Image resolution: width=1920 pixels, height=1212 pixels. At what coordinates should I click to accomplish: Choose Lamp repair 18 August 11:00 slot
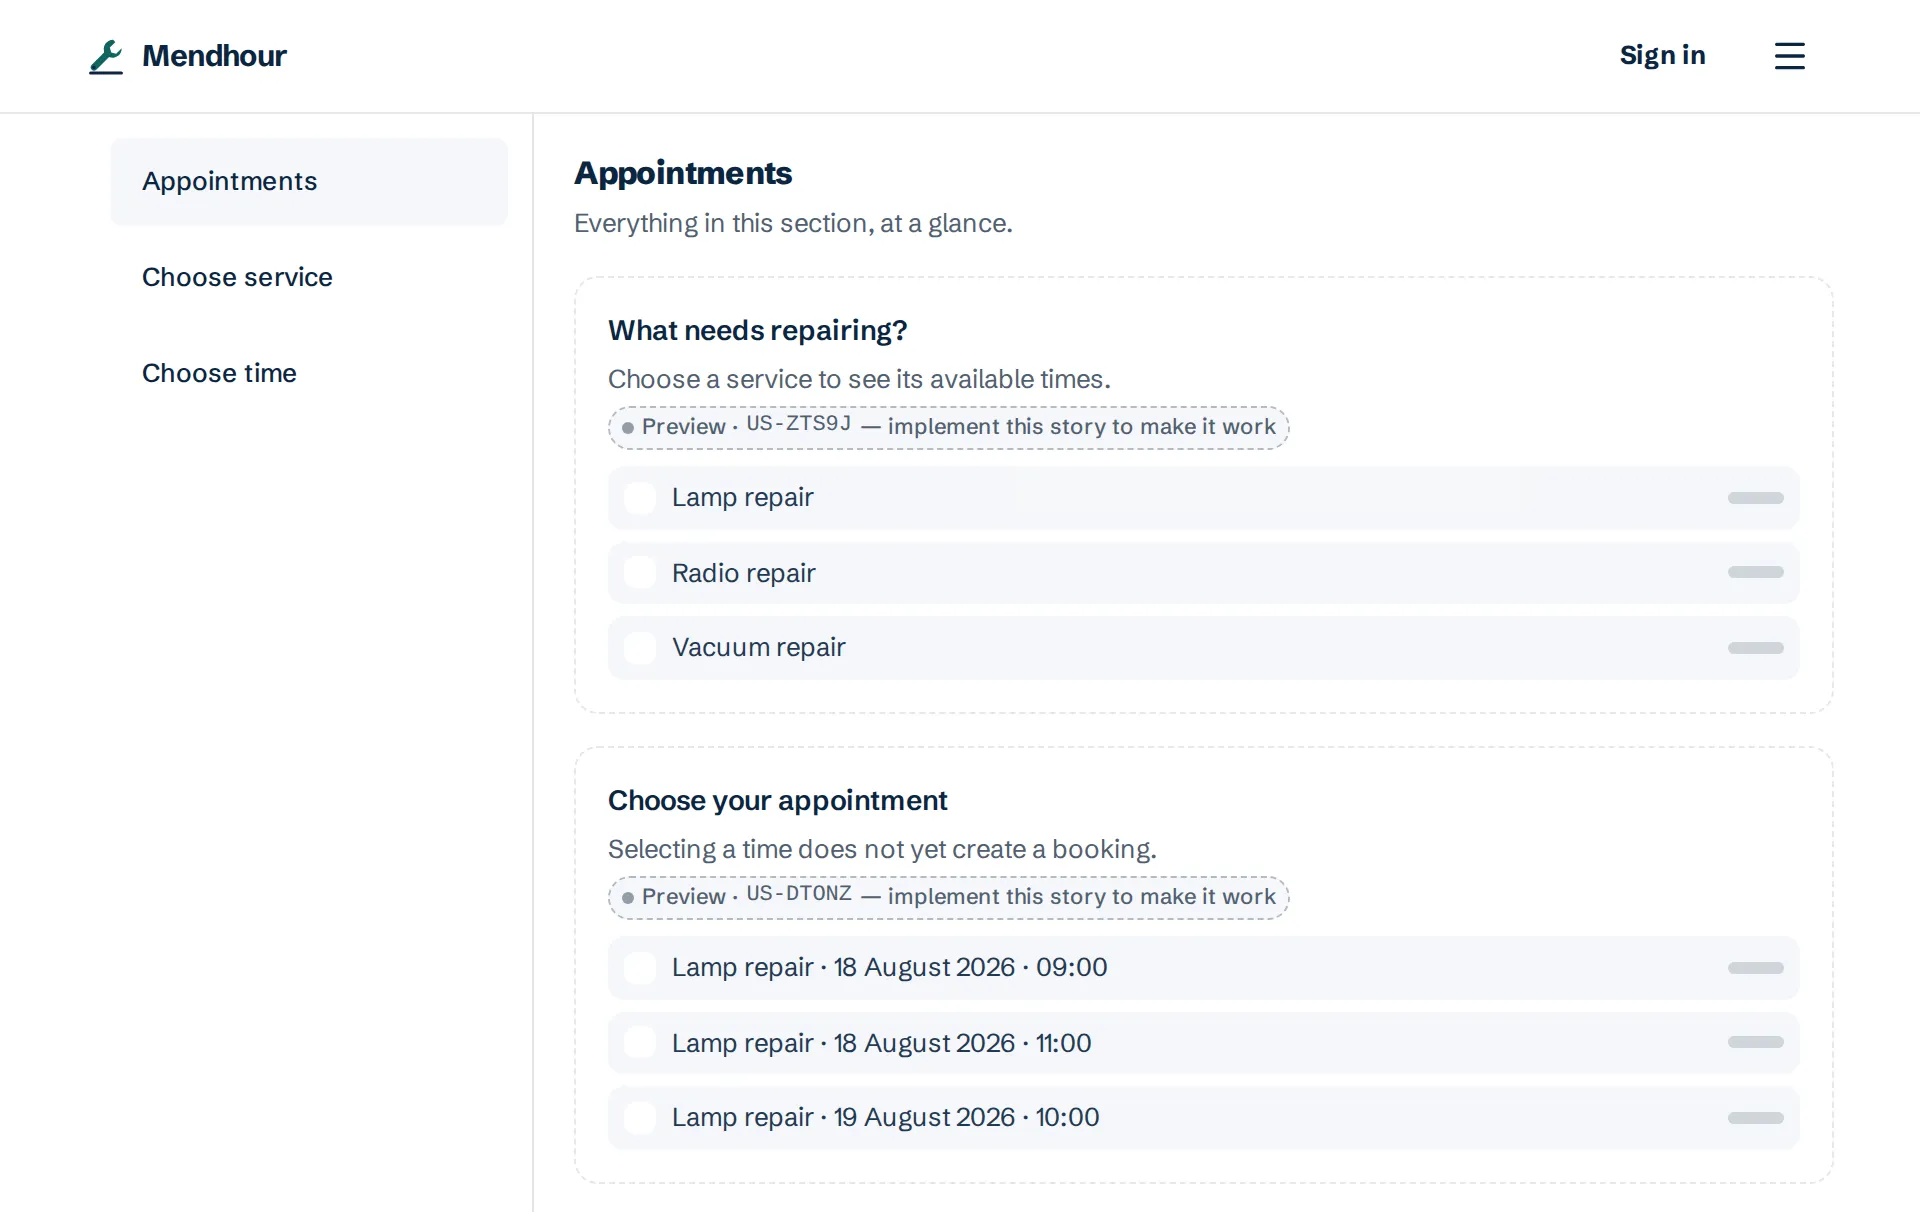1203,1043
